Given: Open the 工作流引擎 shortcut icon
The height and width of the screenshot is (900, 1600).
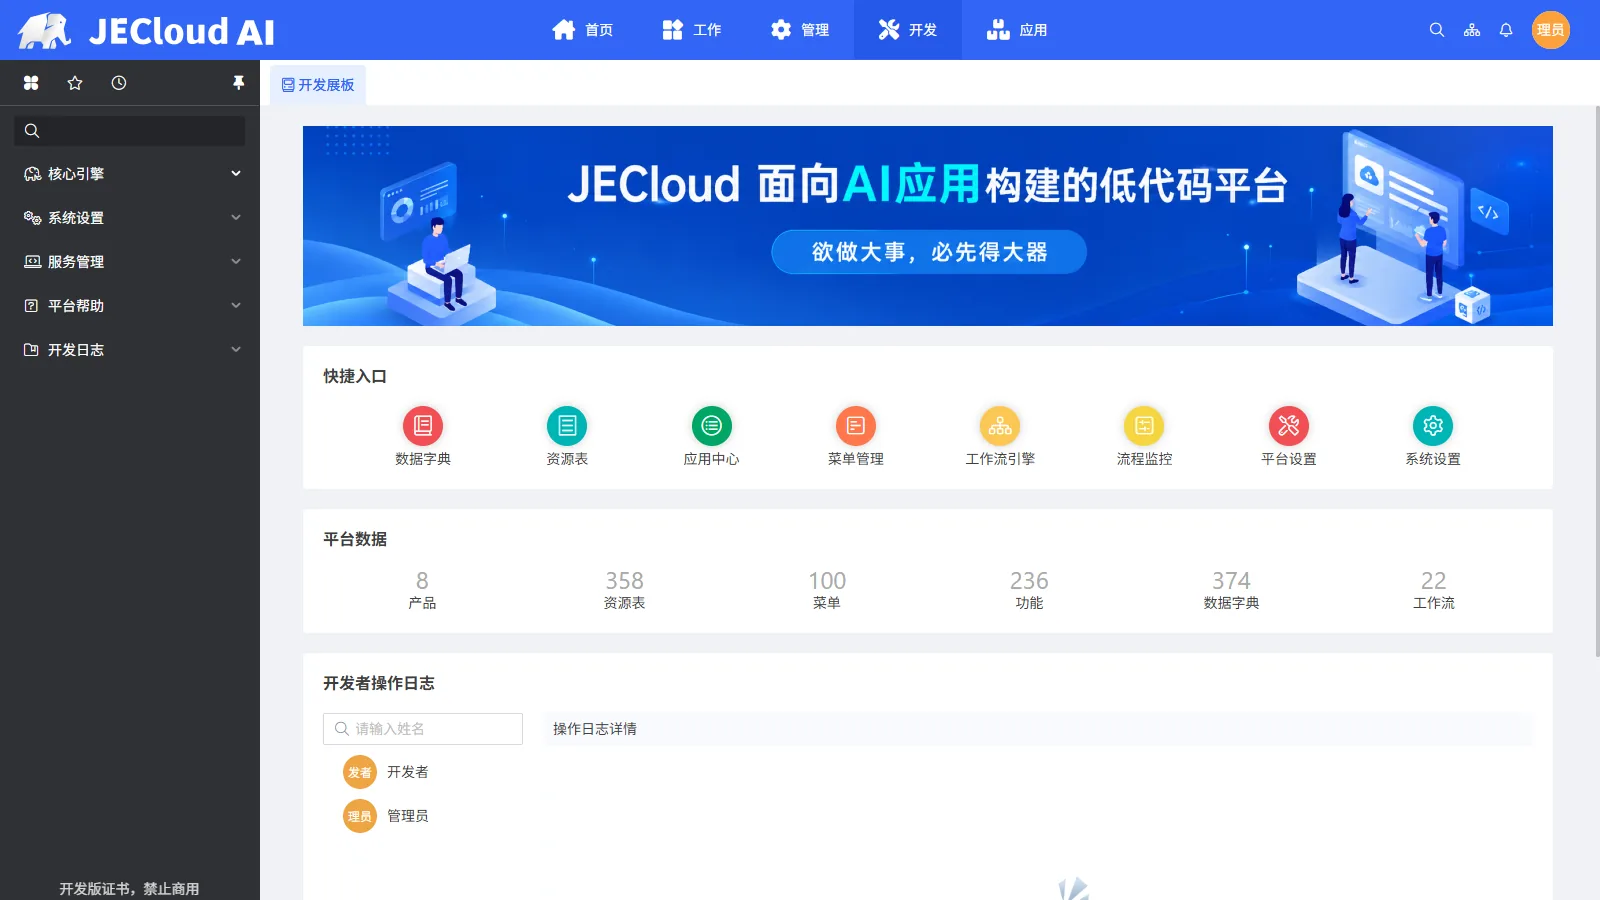Looking at the screenshot, I should coord(1000,426).
